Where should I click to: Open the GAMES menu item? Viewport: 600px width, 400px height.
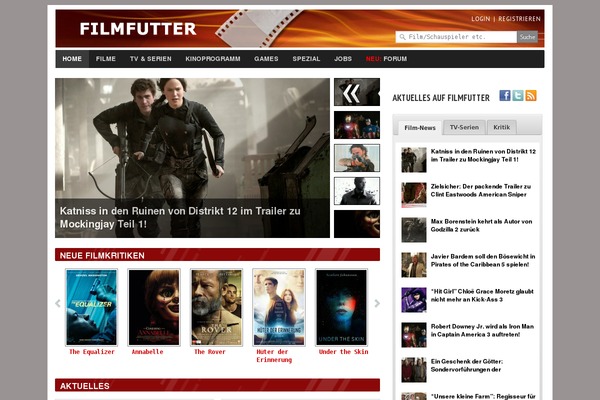[266, 59]
